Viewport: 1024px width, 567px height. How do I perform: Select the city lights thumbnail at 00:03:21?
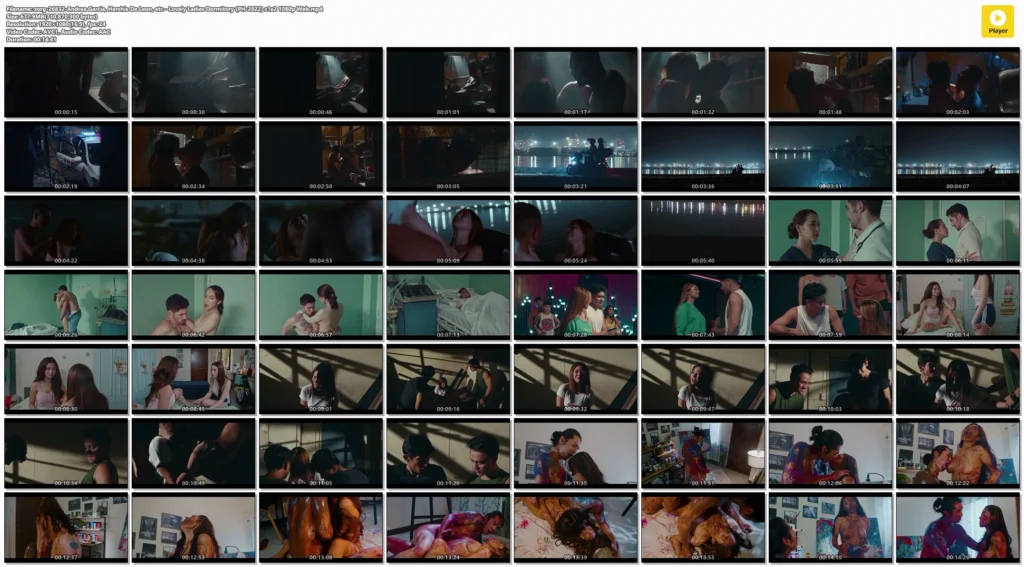coord(575,156)
